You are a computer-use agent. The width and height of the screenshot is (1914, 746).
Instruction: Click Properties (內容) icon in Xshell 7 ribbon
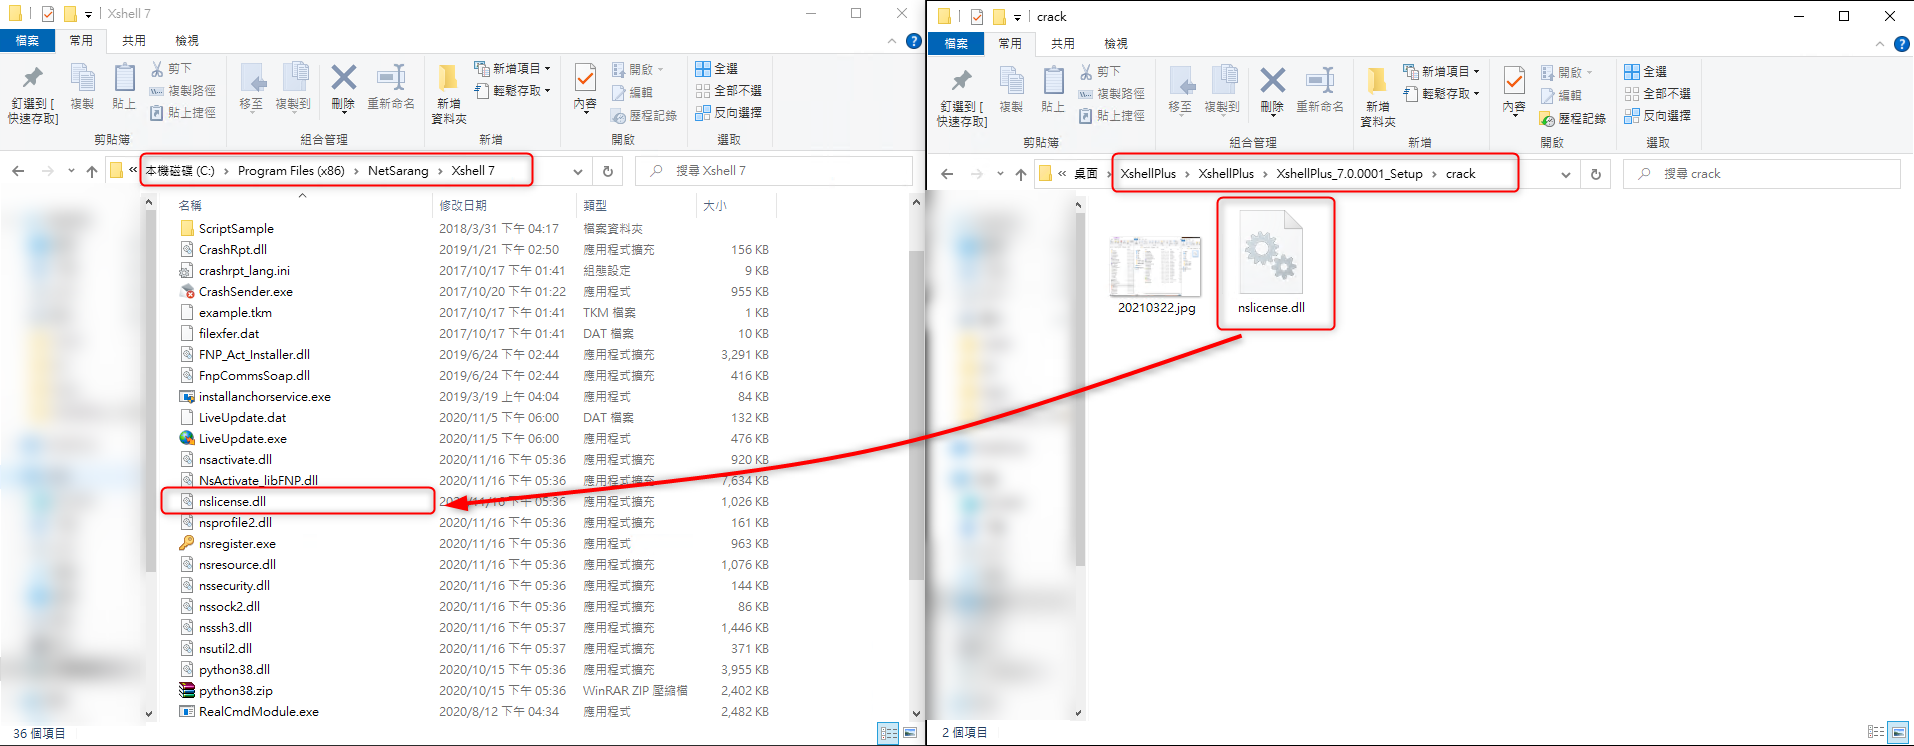586,78
